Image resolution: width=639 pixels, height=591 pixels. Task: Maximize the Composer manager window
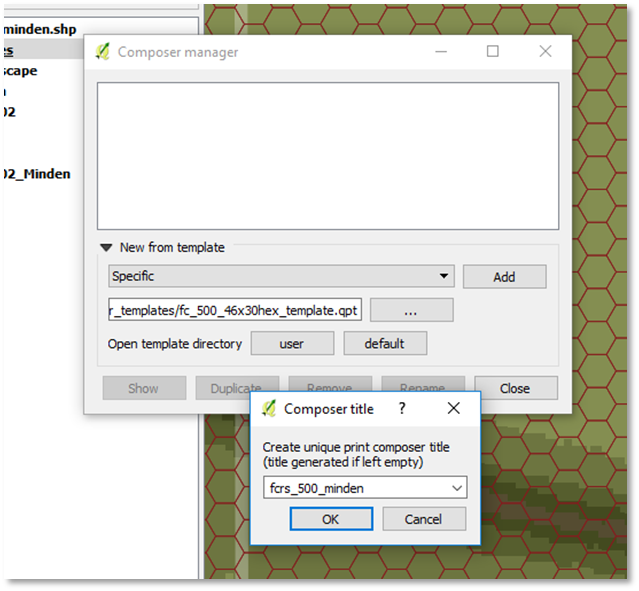[x=493, y=52]
